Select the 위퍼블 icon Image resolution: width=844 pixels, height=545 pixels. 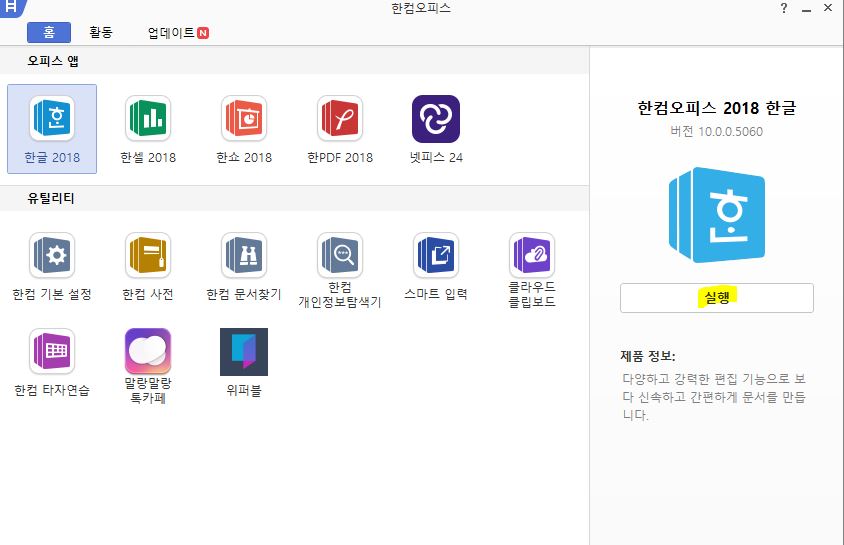(x=244, y=352)
